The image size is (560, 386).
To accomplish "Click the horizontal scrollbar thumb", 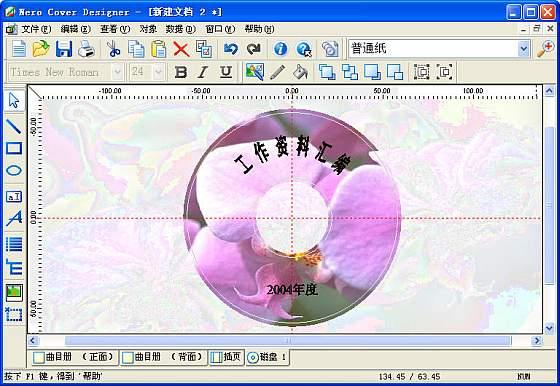I will (x=288, y=341).
